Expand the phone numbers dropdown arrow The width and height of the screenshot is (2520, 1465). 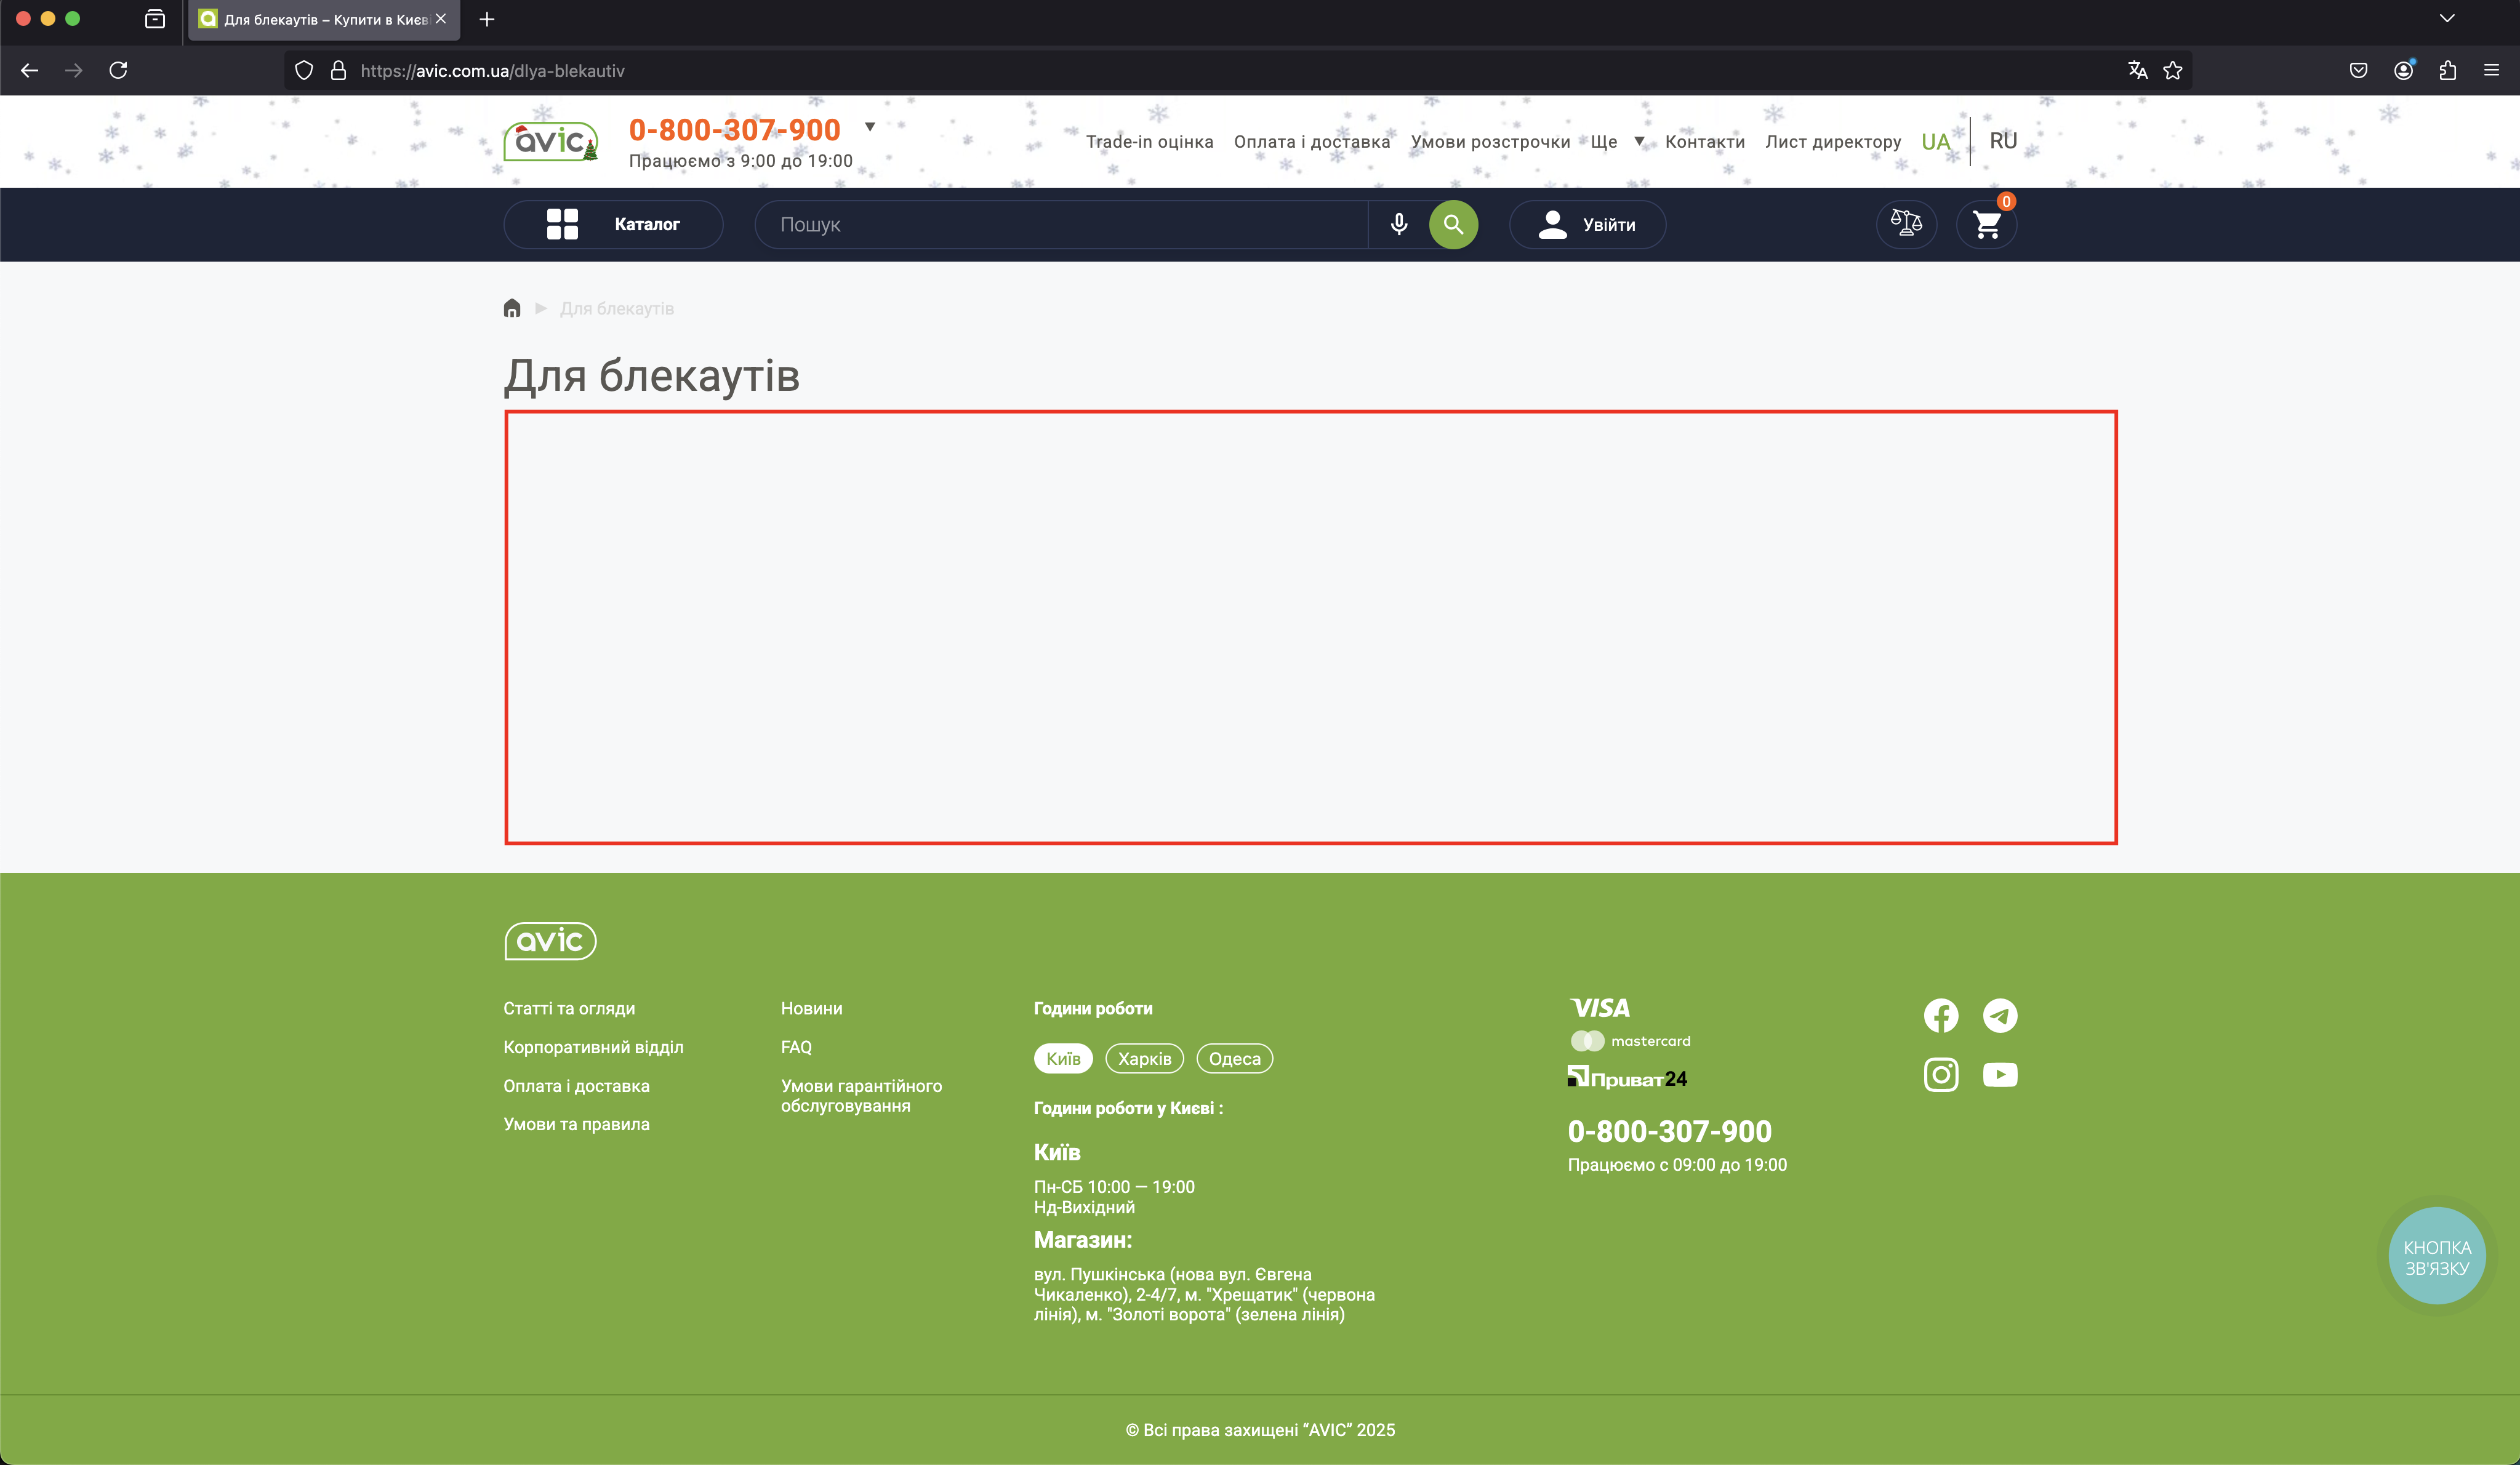pyautogui.click(x=870, y=127)
